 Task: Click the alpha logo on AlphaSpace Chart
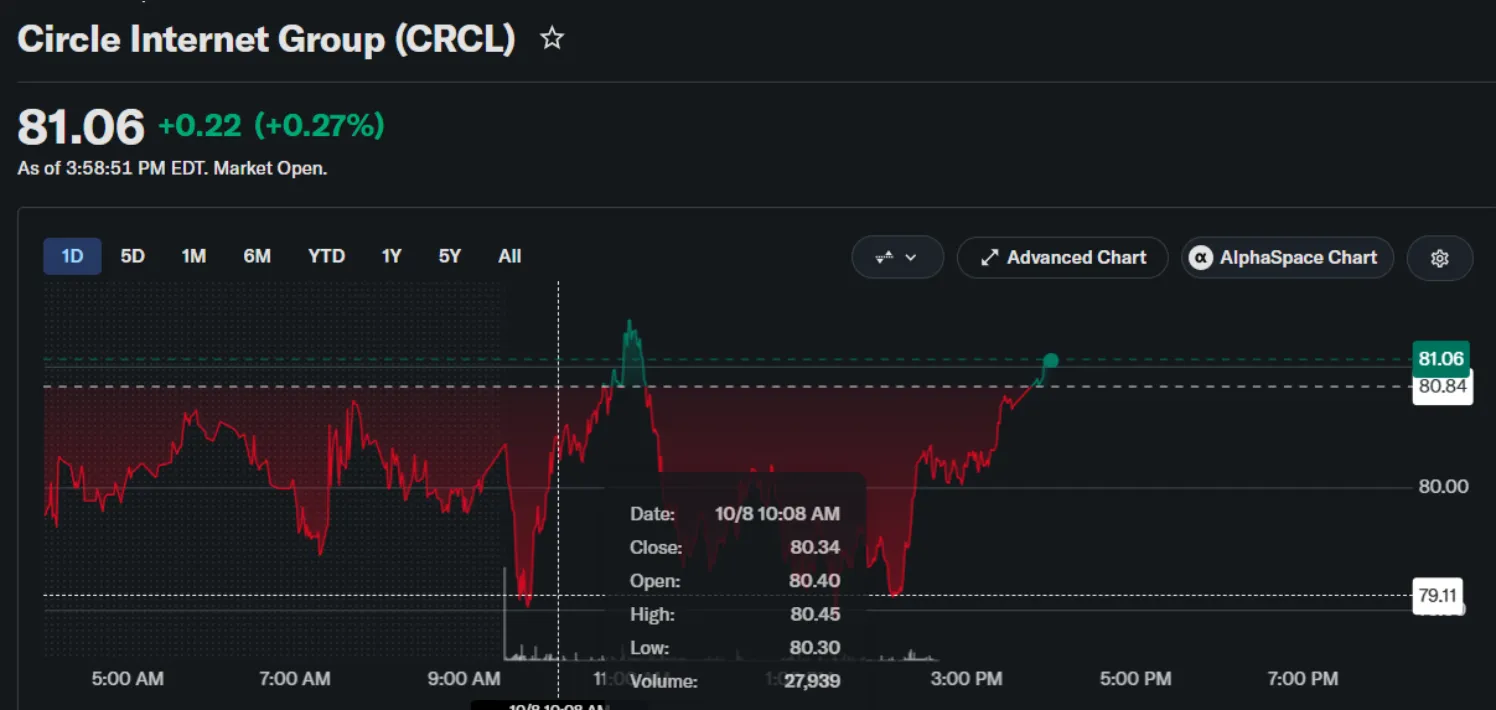click(x=1200, y=258)
